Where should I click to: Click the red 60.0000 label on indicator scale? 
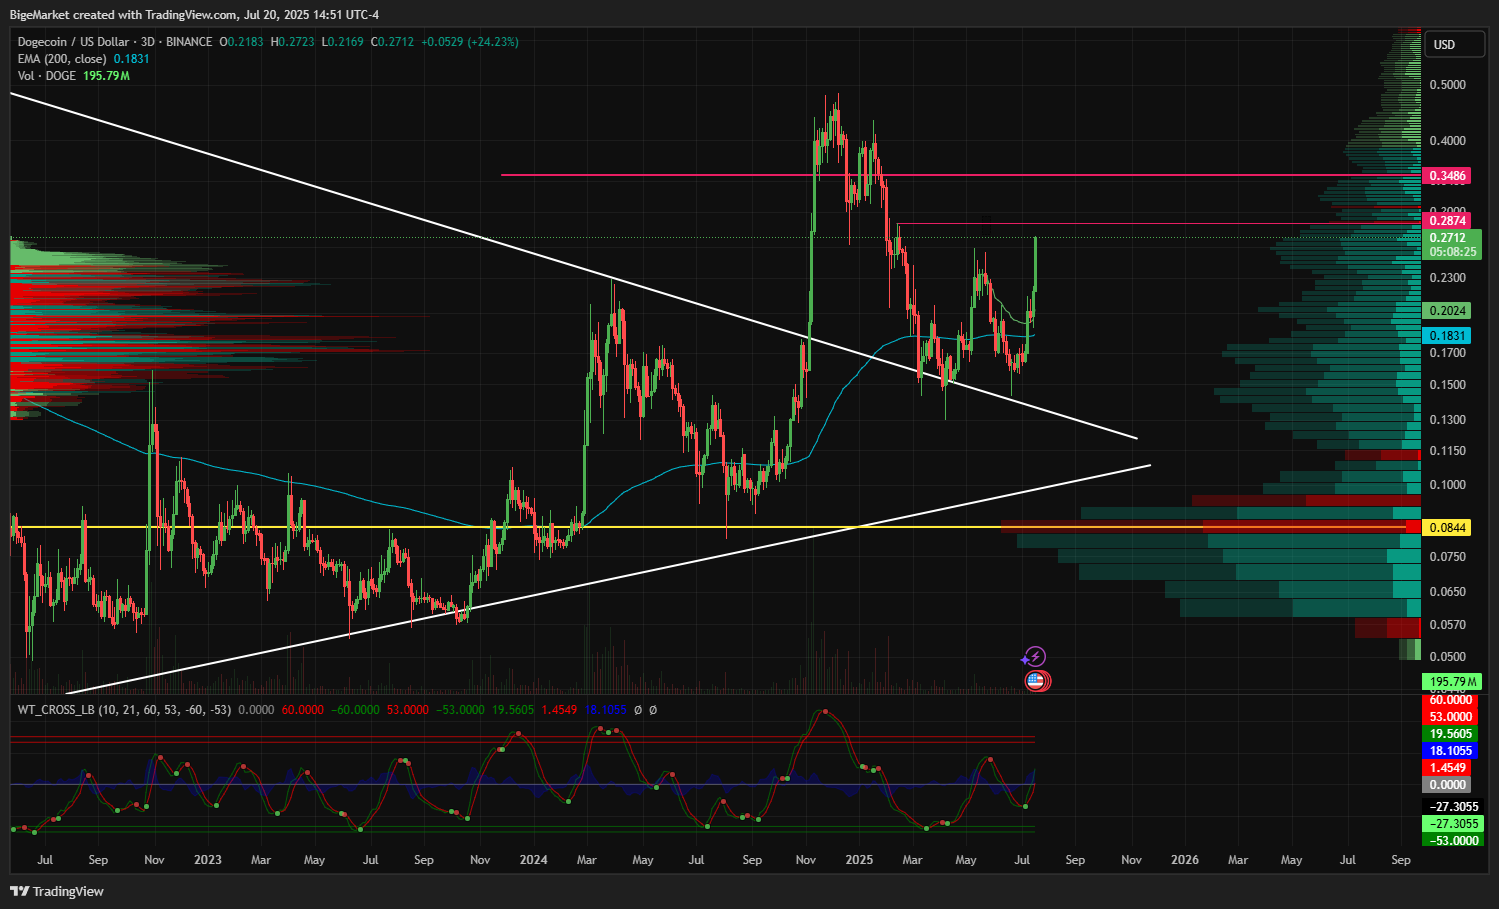click(1451, 700)
